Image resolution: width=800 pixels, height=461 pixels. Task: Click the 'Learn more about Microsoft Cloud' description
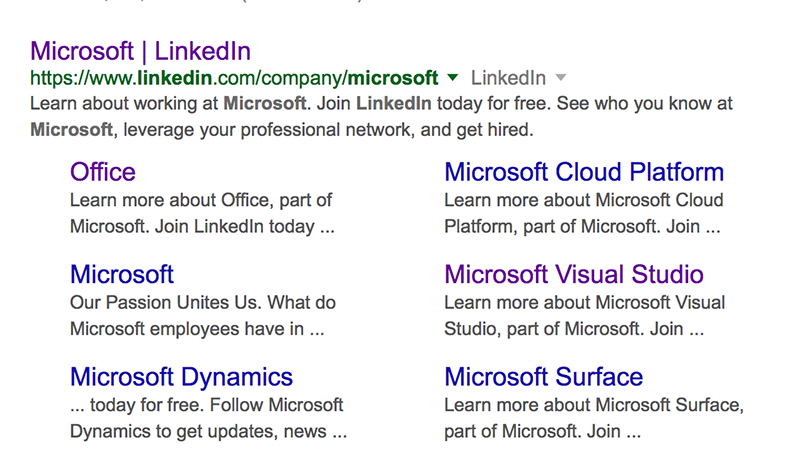pos(584,213)
